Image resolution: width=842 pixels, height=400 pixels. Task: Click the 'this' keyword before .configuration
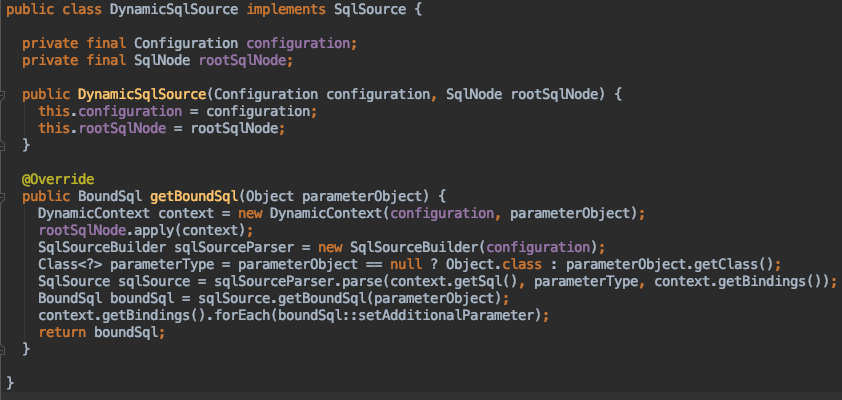(54, 111)
